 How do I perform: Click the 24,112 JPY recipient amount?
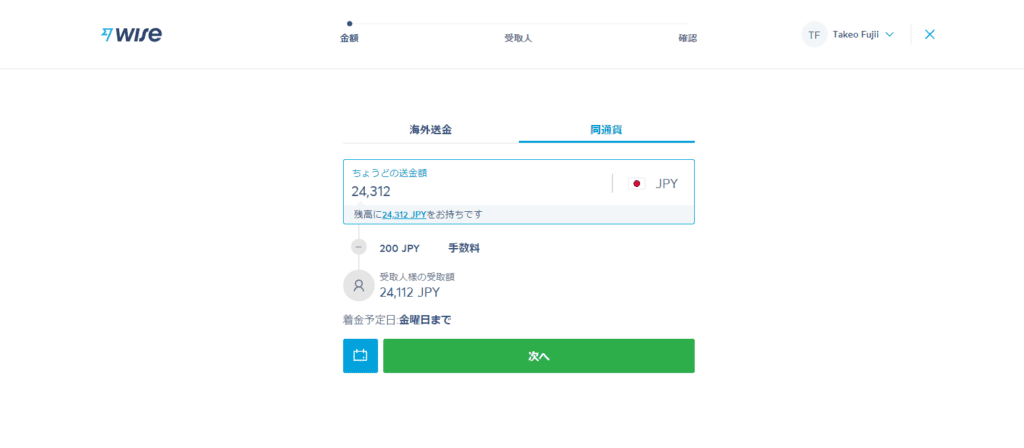[410, 292]
